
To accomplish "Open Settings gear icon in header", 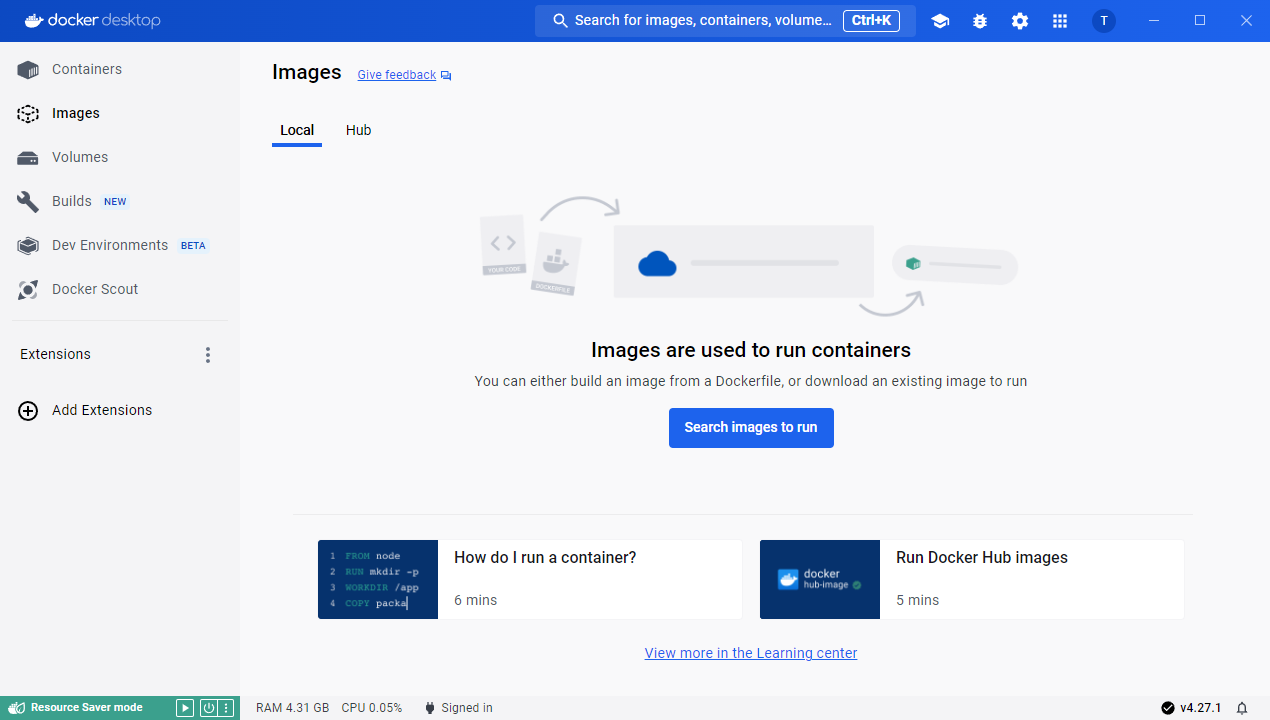I will coord(1020,21).
